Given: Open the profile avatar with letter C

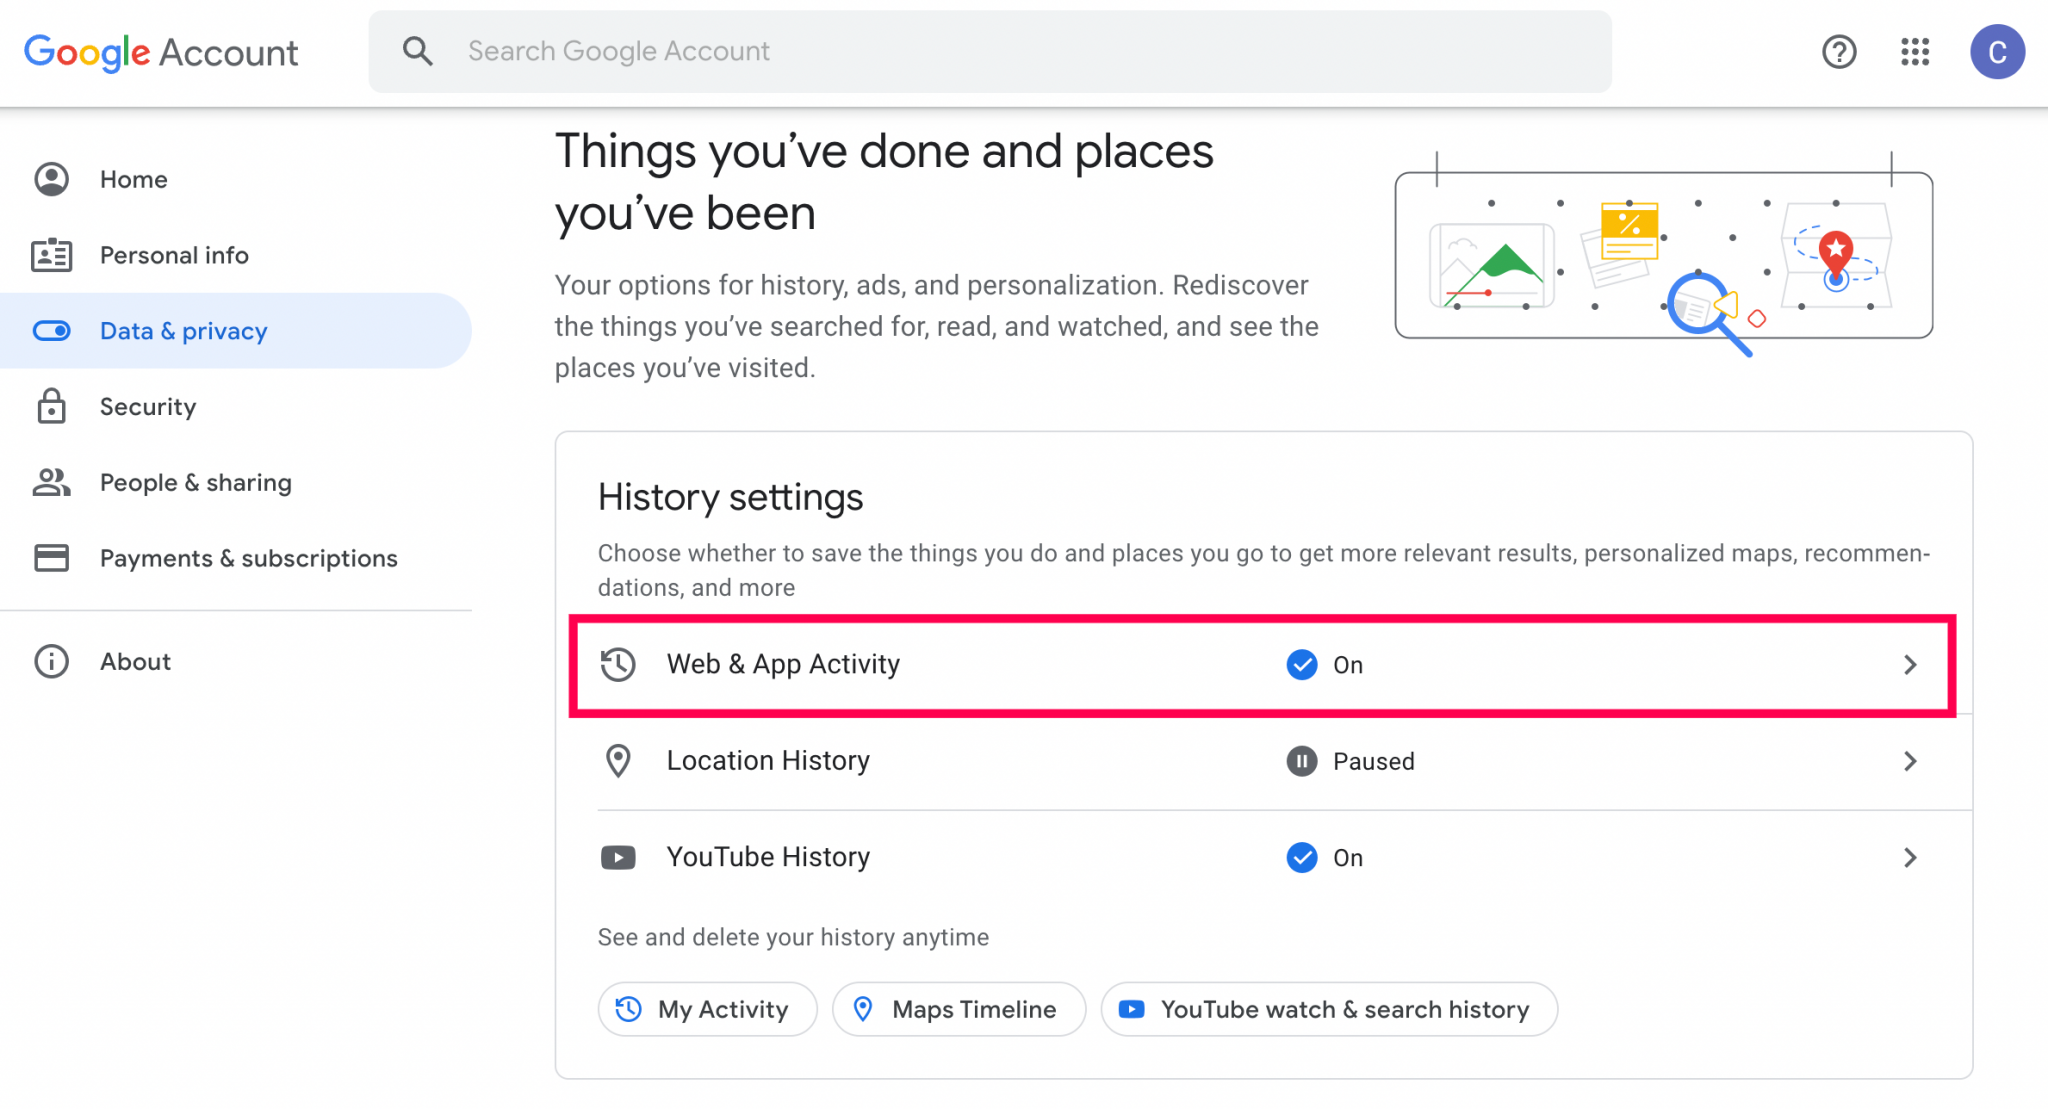Looking at the screenshot, I should pos(1997,52).
